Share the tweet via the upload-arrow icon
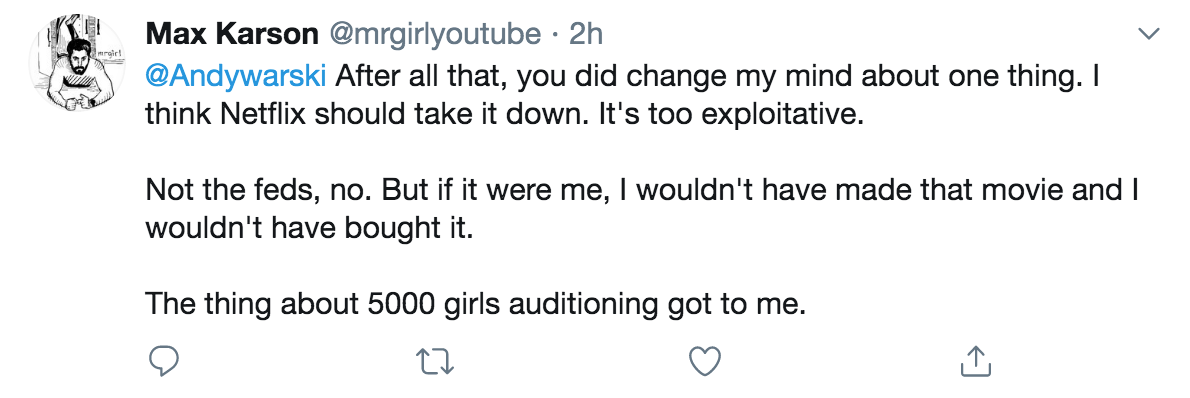Viewport: 1190px width, 398px height. tap(976, 362)
